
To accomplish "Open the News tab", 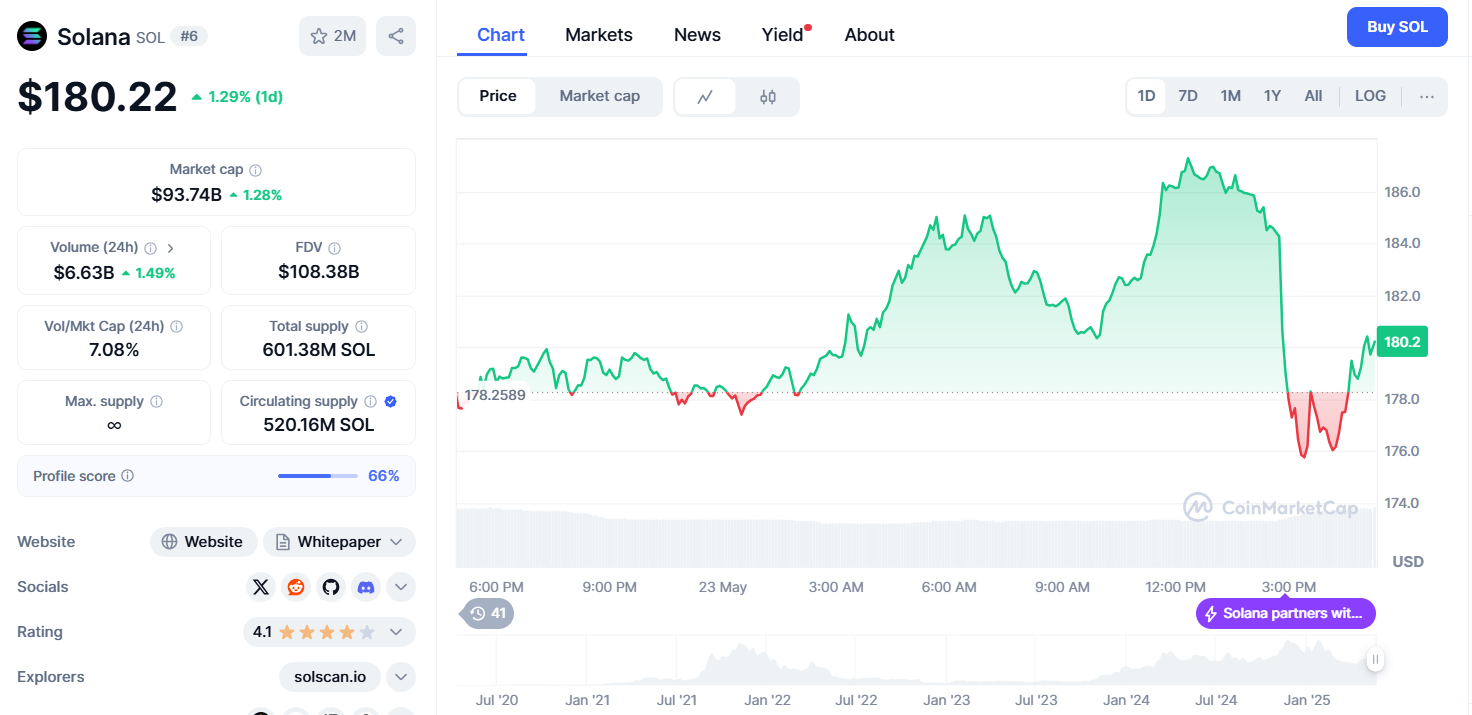I will click(x=697, y=35).
